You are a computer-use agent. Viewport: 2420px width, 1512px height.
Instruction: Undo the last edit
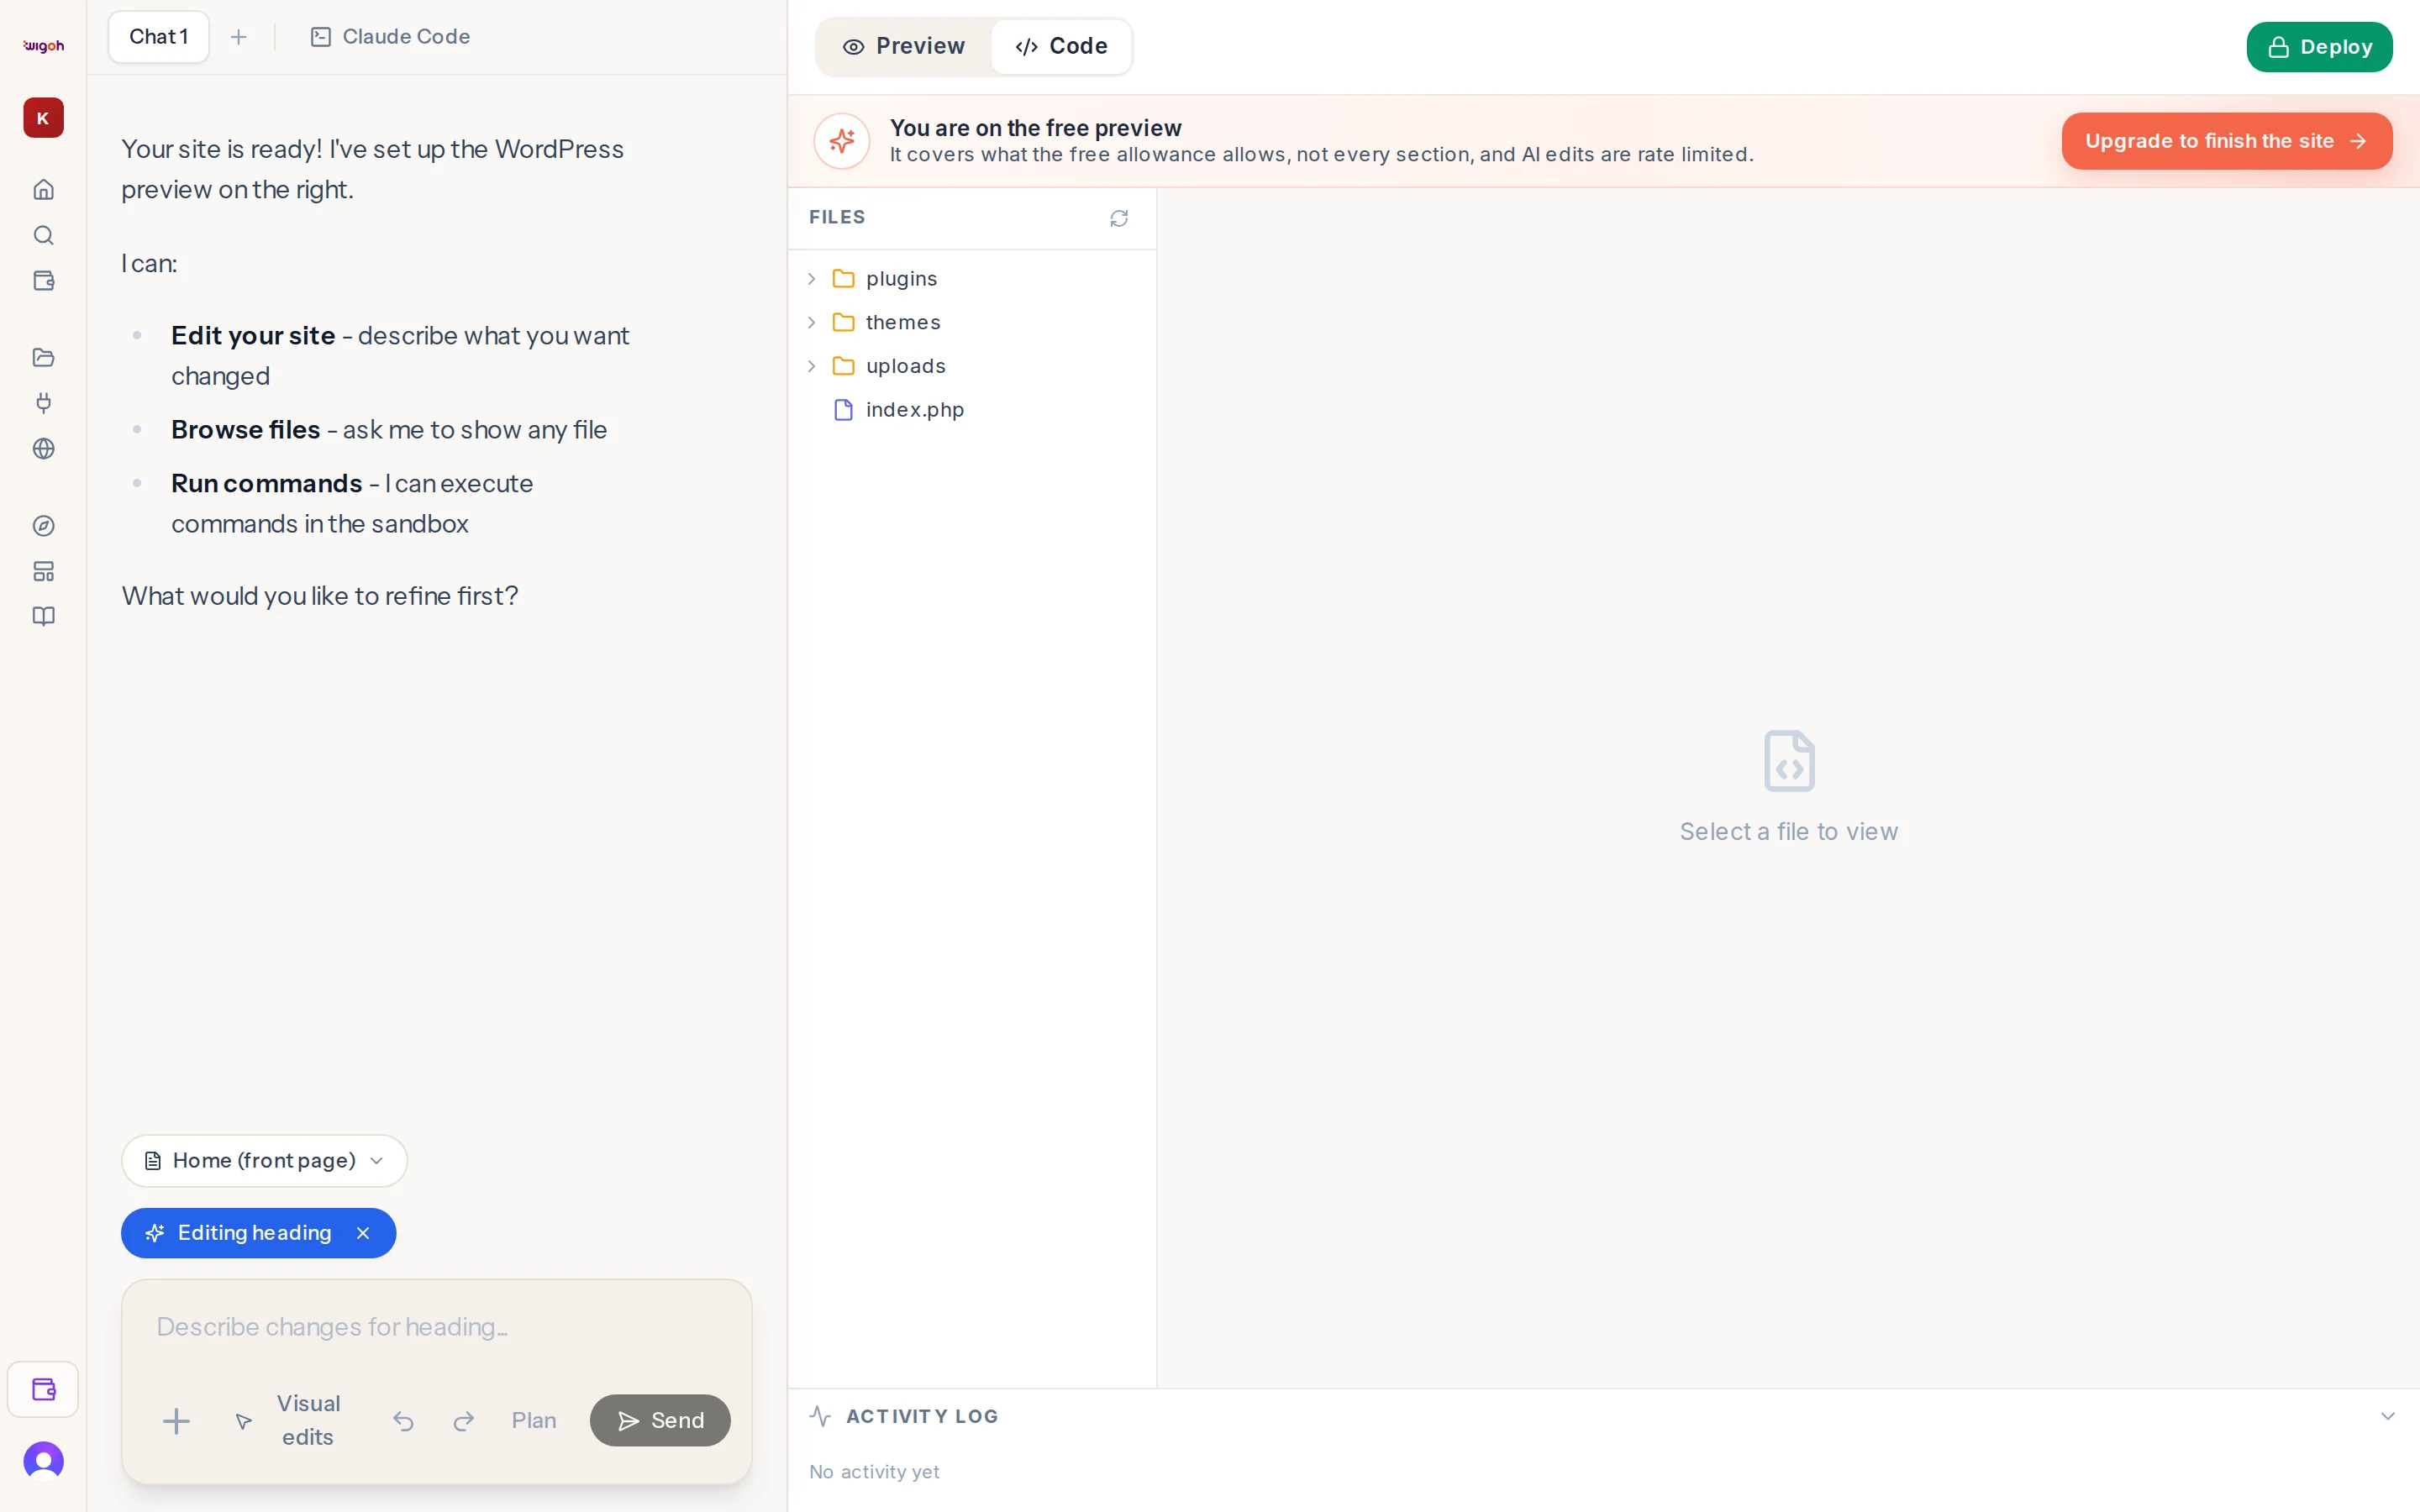403,1421
